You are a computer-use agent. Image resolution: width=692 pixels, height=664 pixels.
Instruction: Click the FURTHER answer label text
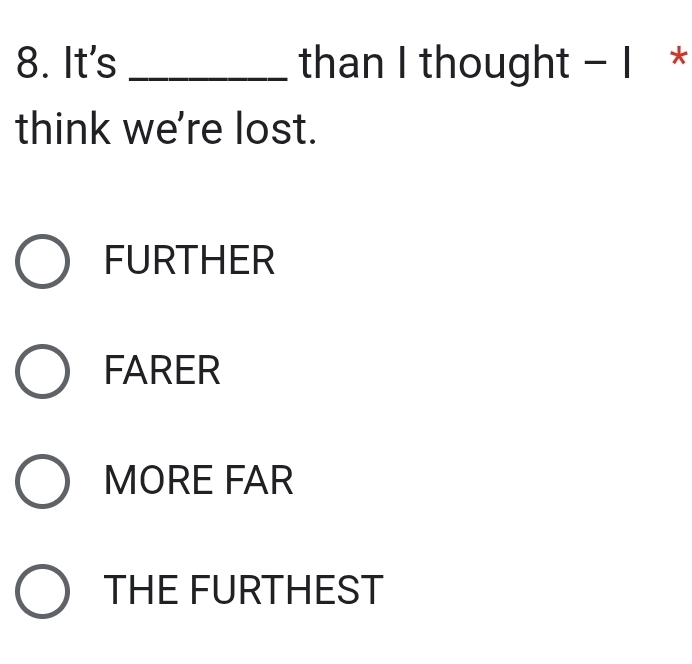coord(189,262)
